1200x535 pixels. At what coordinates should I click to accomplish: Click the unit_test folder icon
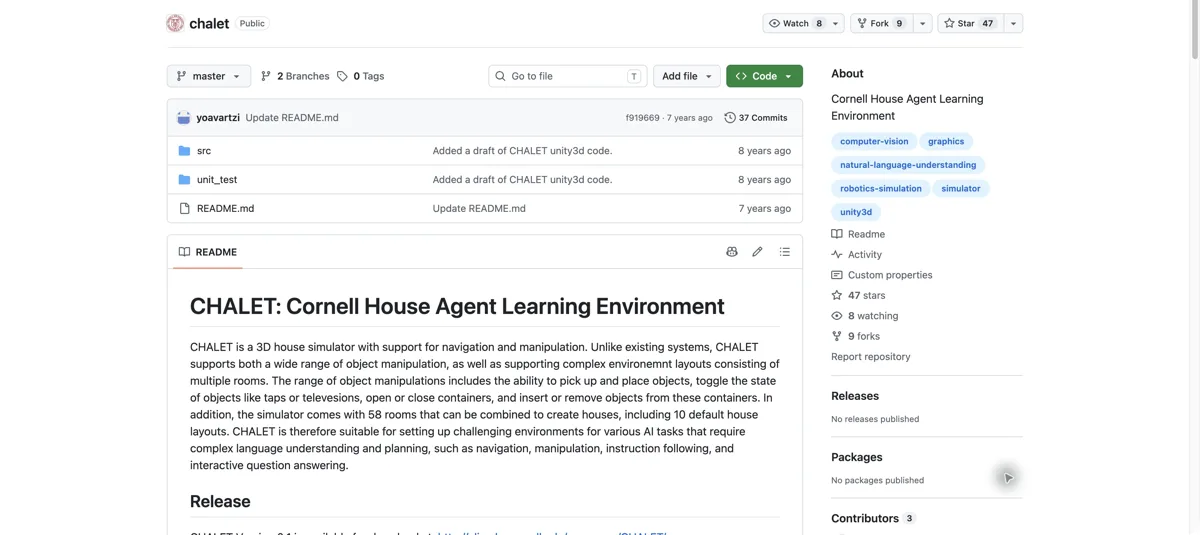(184, 180)
